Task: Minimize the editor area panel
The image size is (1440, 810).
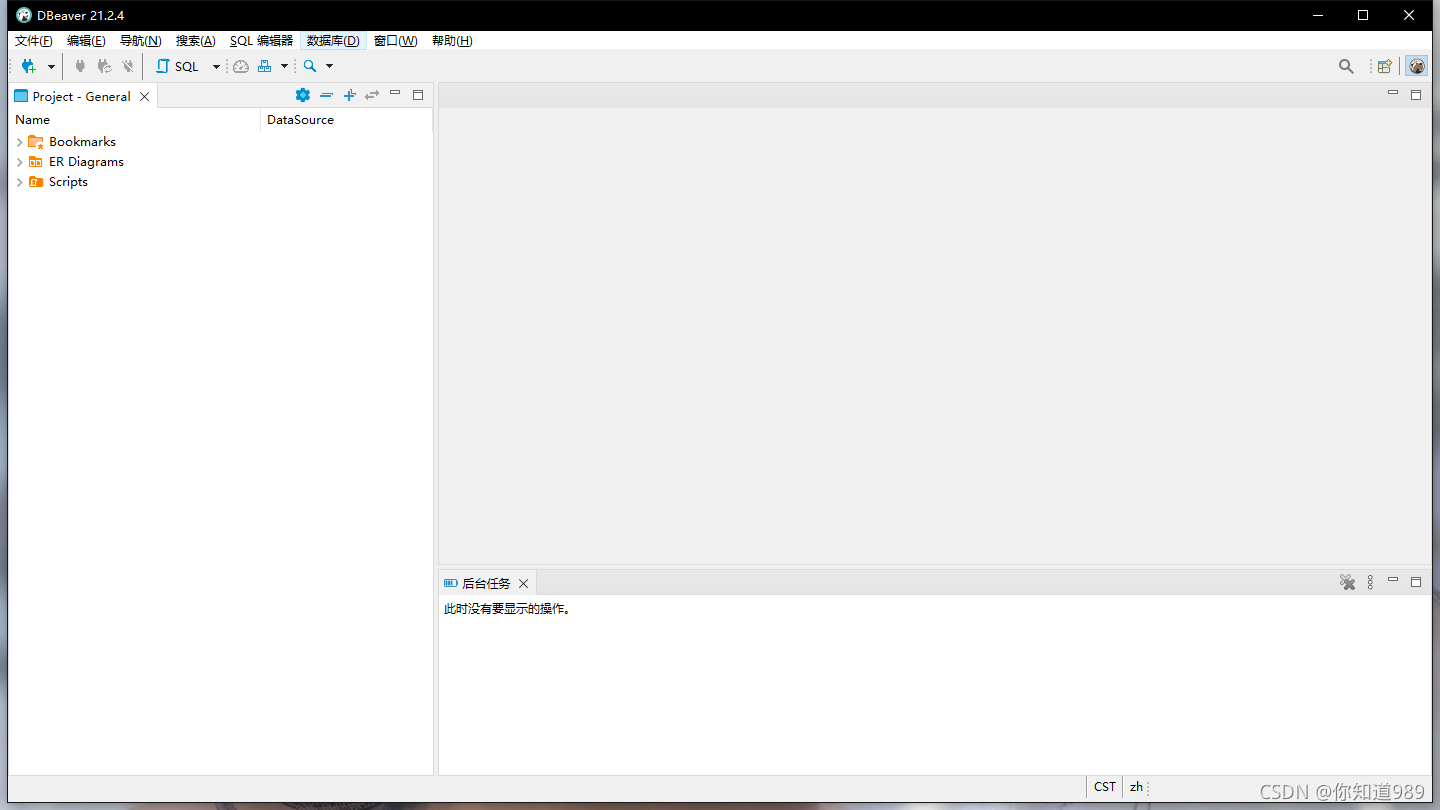Action: (1393, 93)
